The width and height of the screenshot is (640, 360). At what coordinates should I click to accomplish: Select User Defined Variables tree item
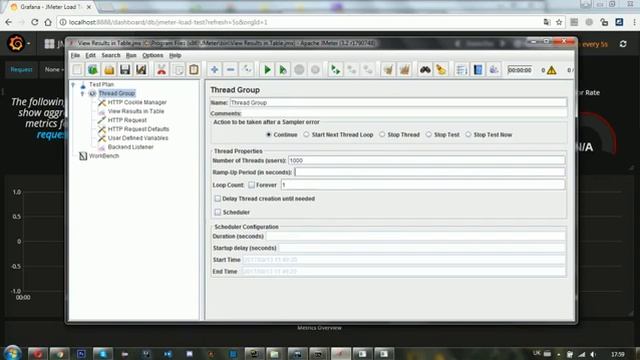click(138, 138)
